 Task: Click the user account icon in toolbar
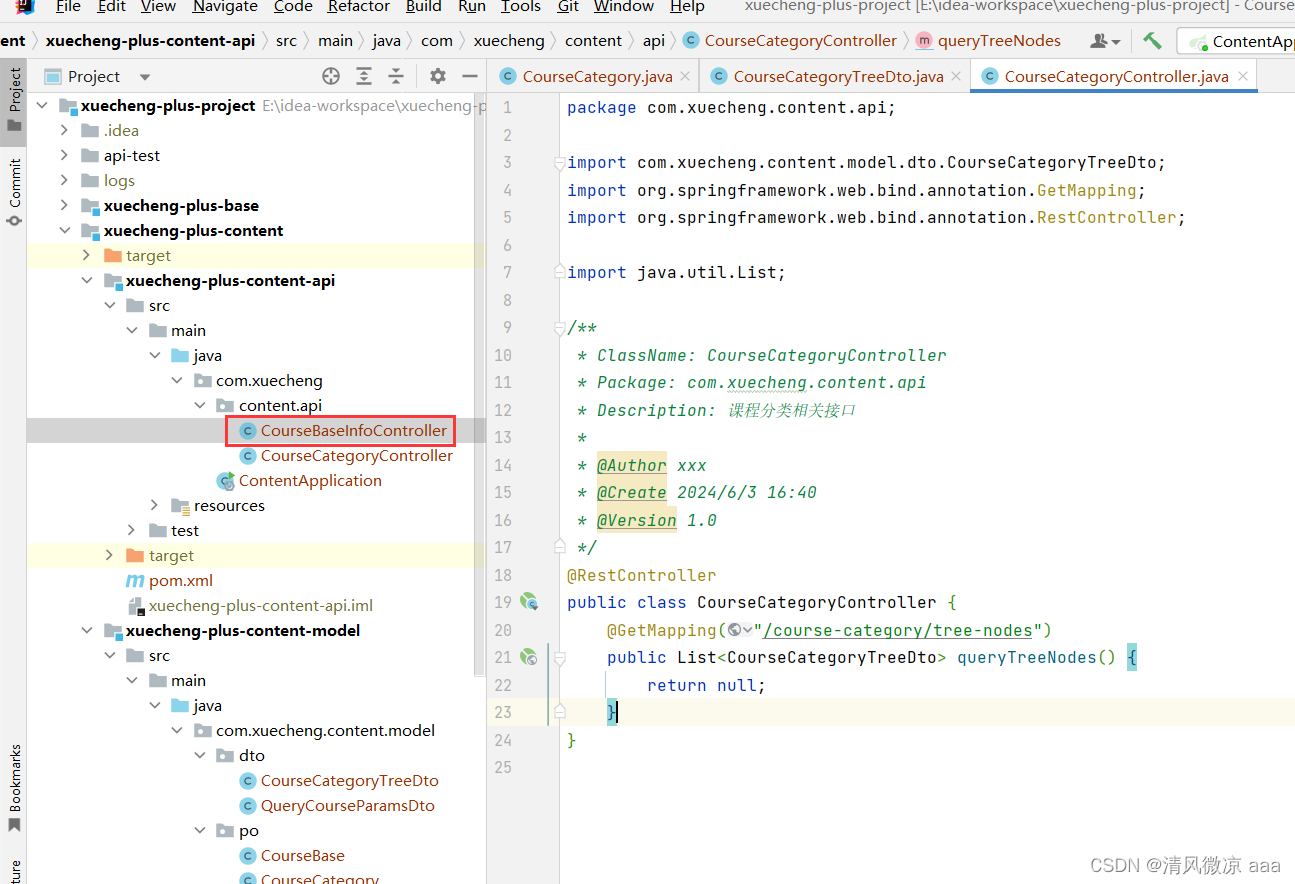click(1105, 41)
